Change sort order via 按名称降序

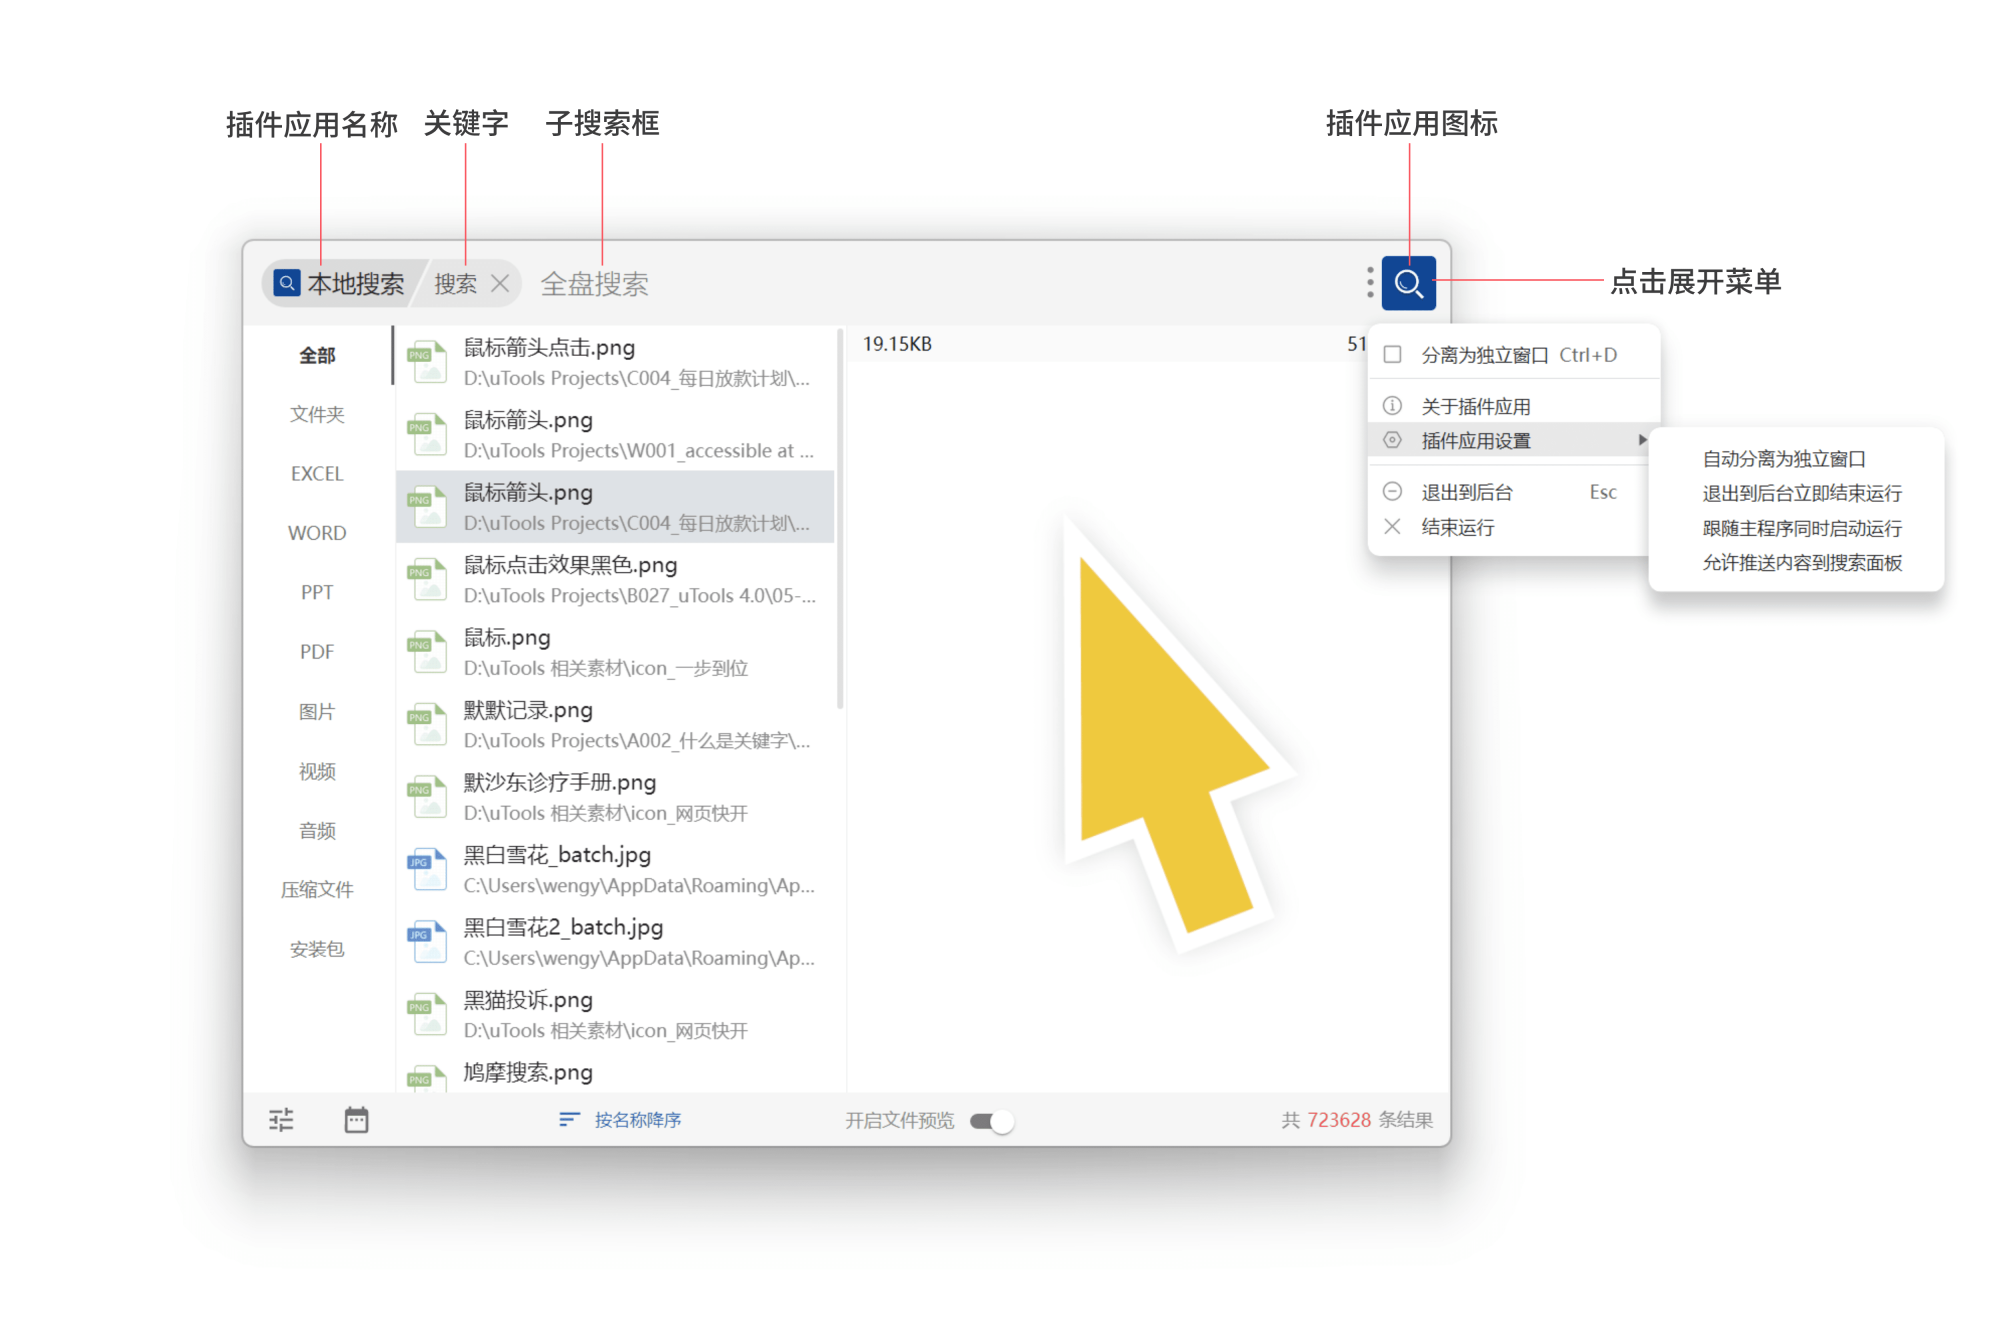click(637, 1120)
